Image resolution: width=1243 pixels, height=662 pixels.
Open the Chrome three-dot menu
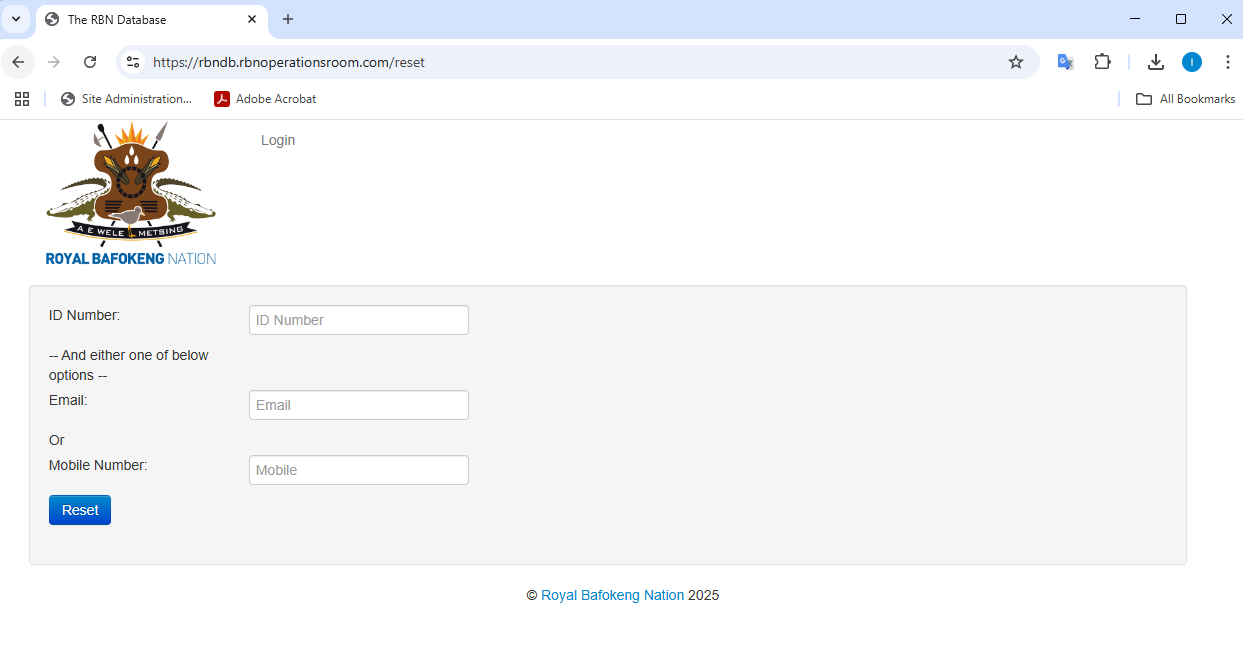(x=1227, y=62)
